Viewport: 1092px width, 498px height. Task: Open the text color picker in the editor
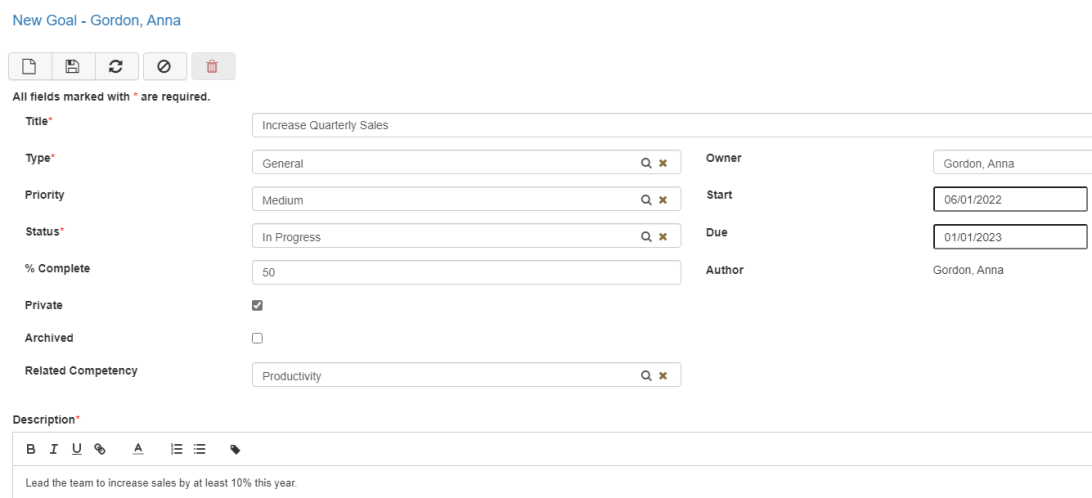point(138,450)
